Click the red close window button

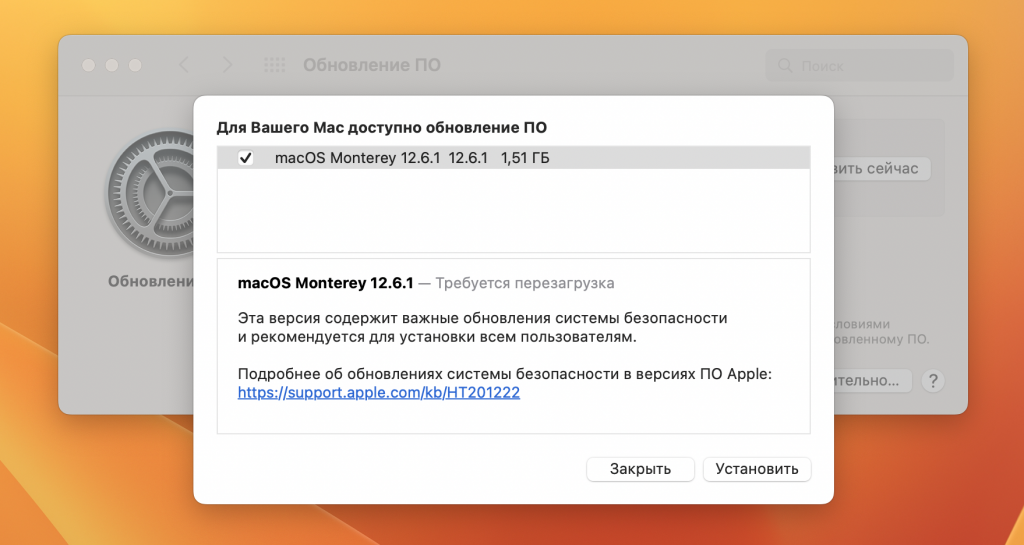pos(89,65)
